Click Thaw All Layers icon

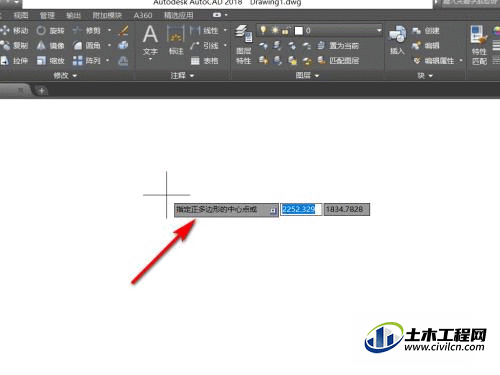[292, 60]
